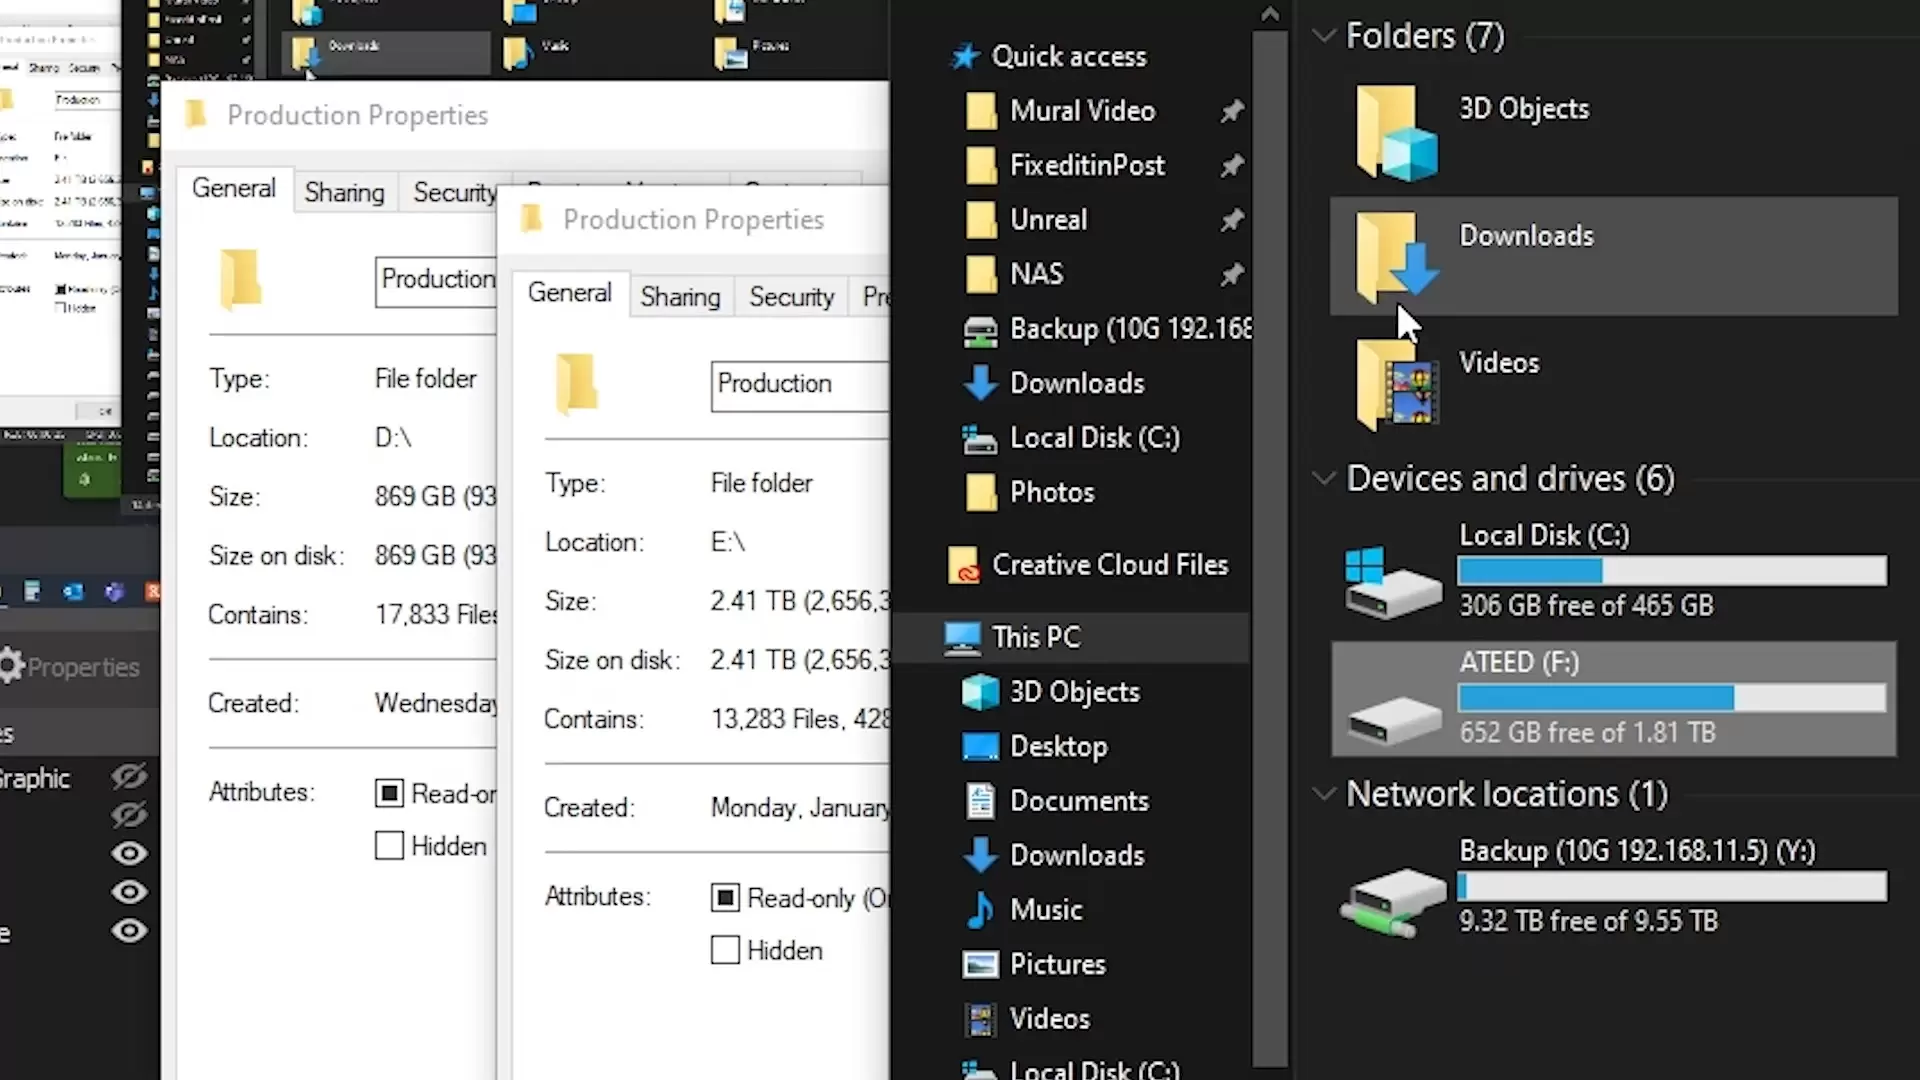Screen dimensions: 1920x1080
Task: Select Desktop under This PC
Action: [x=1058, y=747]
